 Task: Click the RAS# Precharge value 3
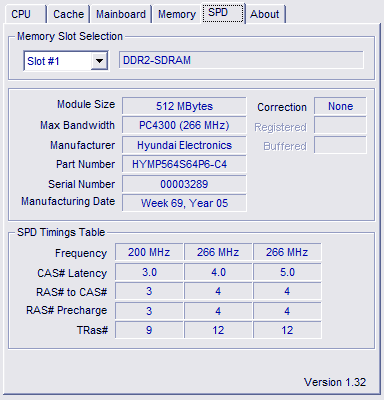pyautogui.click(x=149, y=311)
